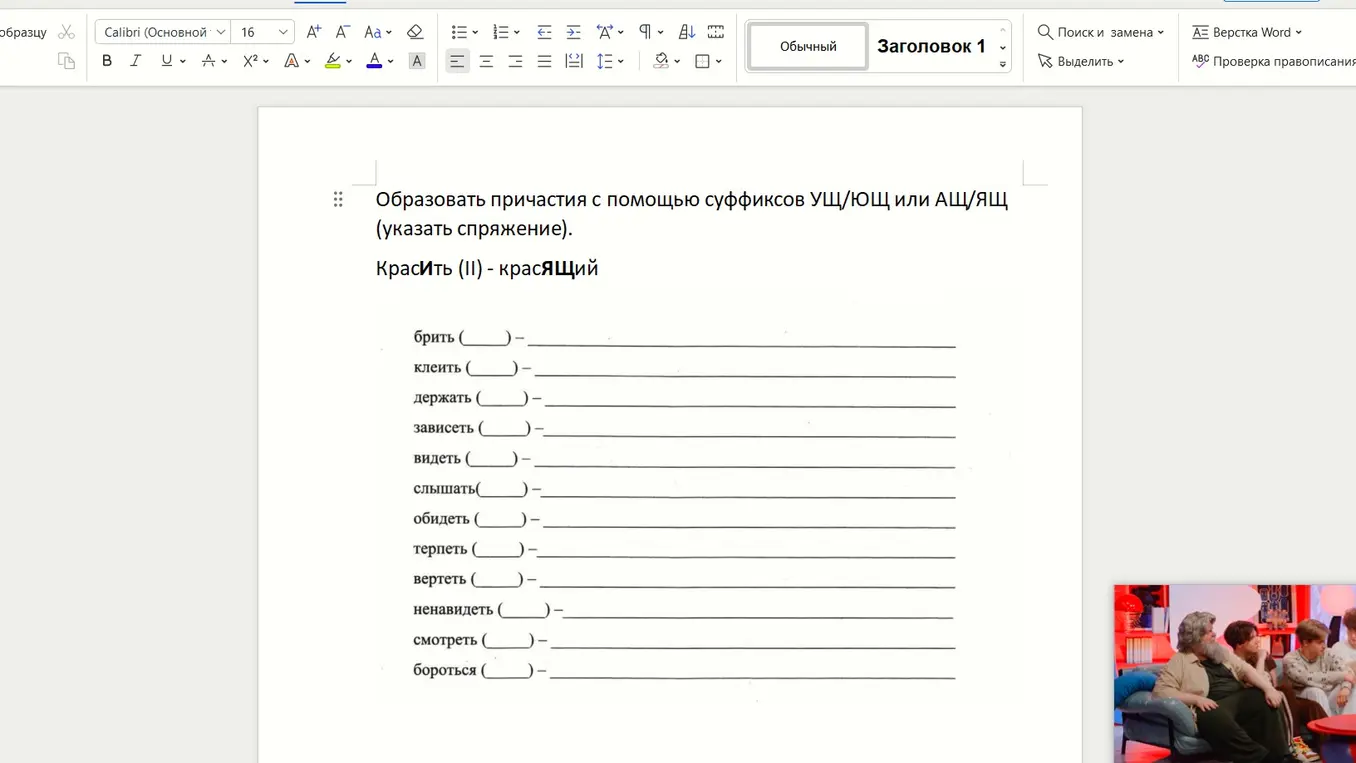The height and width of the screenshot is (763, 1356).
Task: Click the word 'ненавидеть' in worksheet
Action: pyautogui.click(x=453, y=609)
